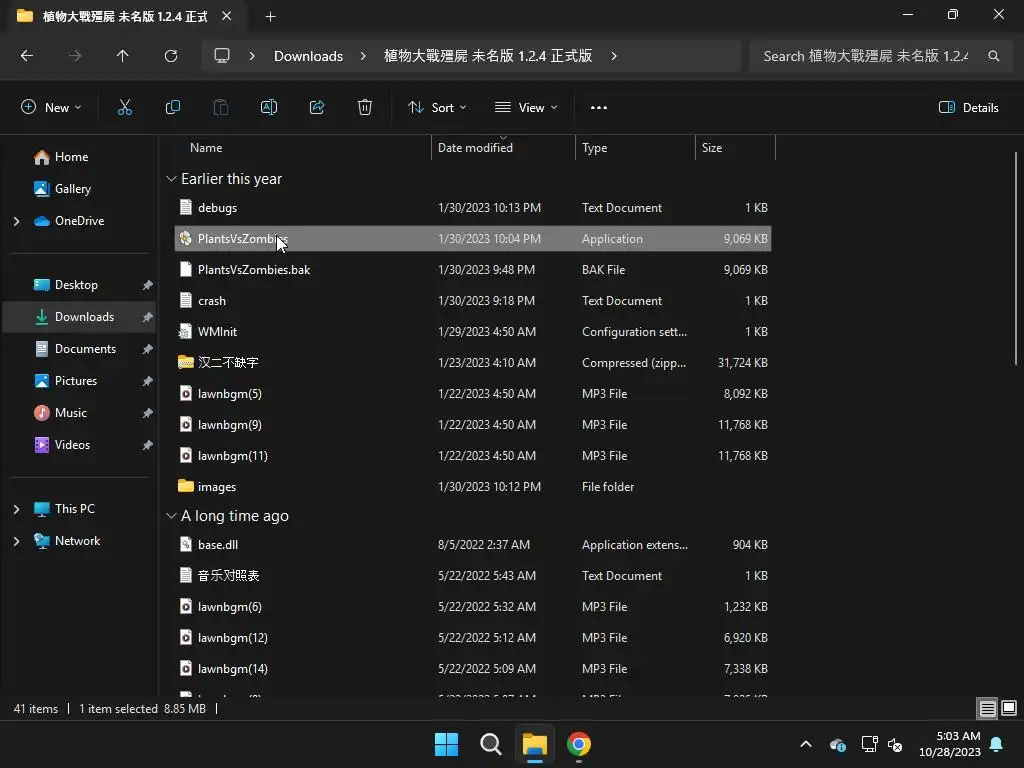This screenshot has height=768, width=1024.
Task: Open the Details pane
Action: 968,108
